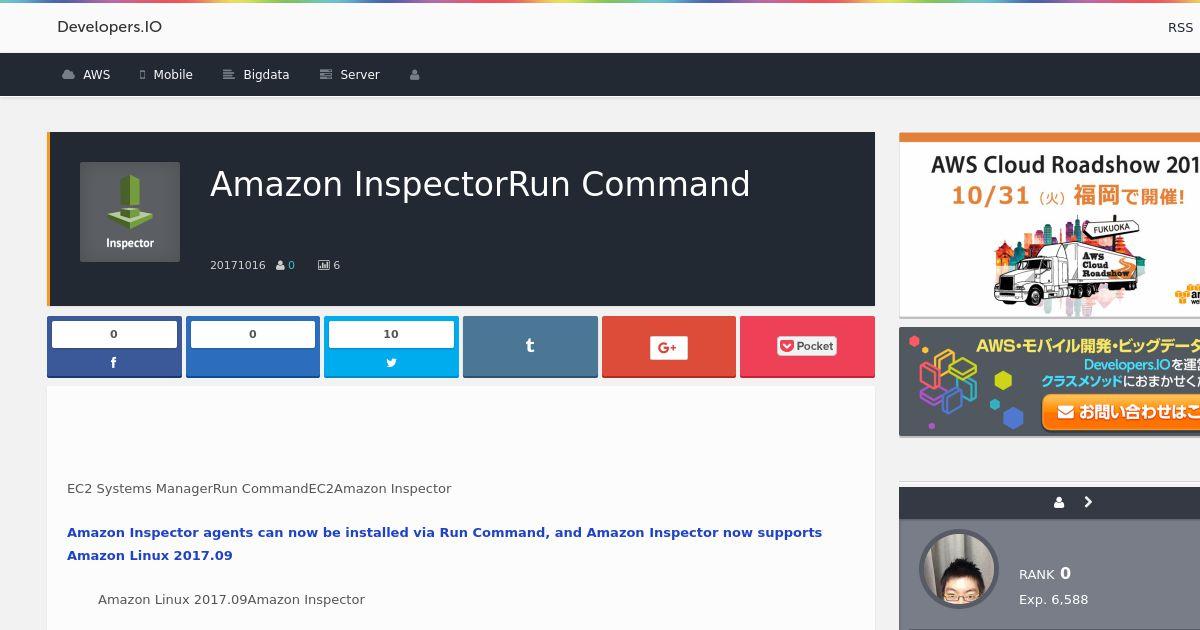
Task: Click the person icon in author panel header
Action: [x=1059, y=503]
